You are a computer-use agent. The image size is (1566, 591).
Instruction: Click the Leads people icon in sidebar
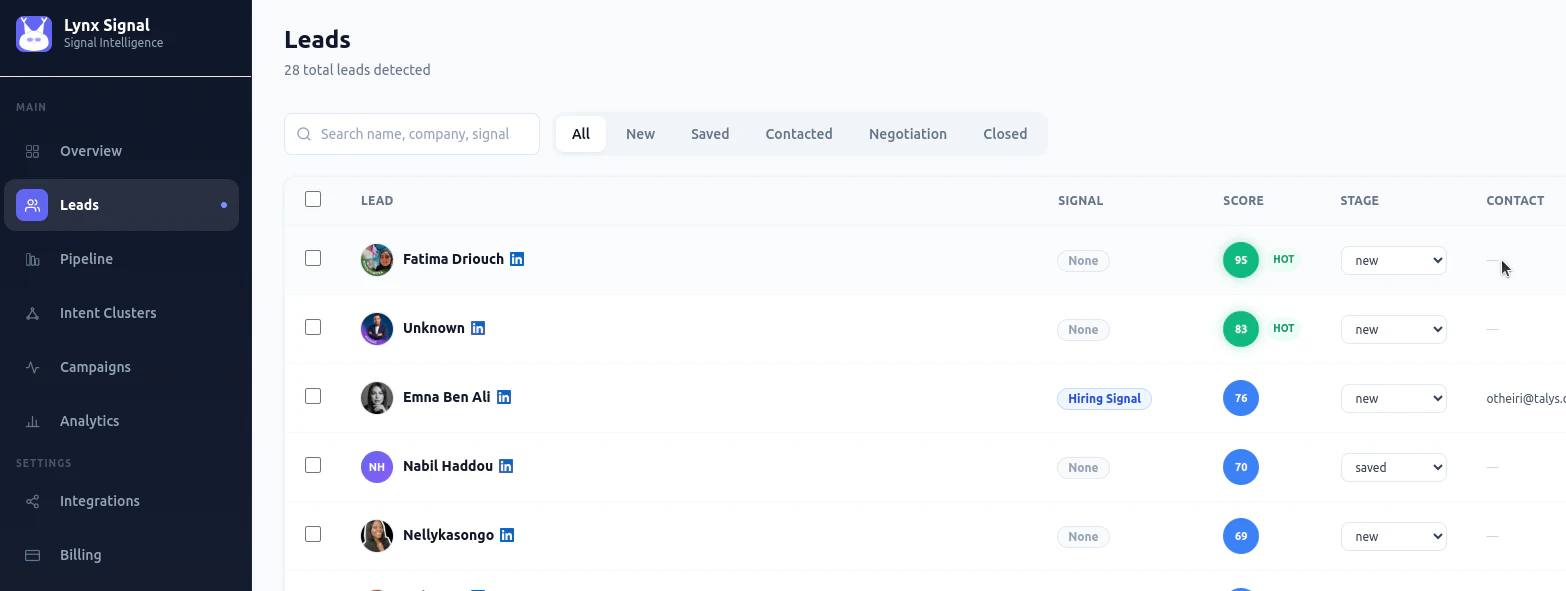pyautogui.click(x=32, y=205)
